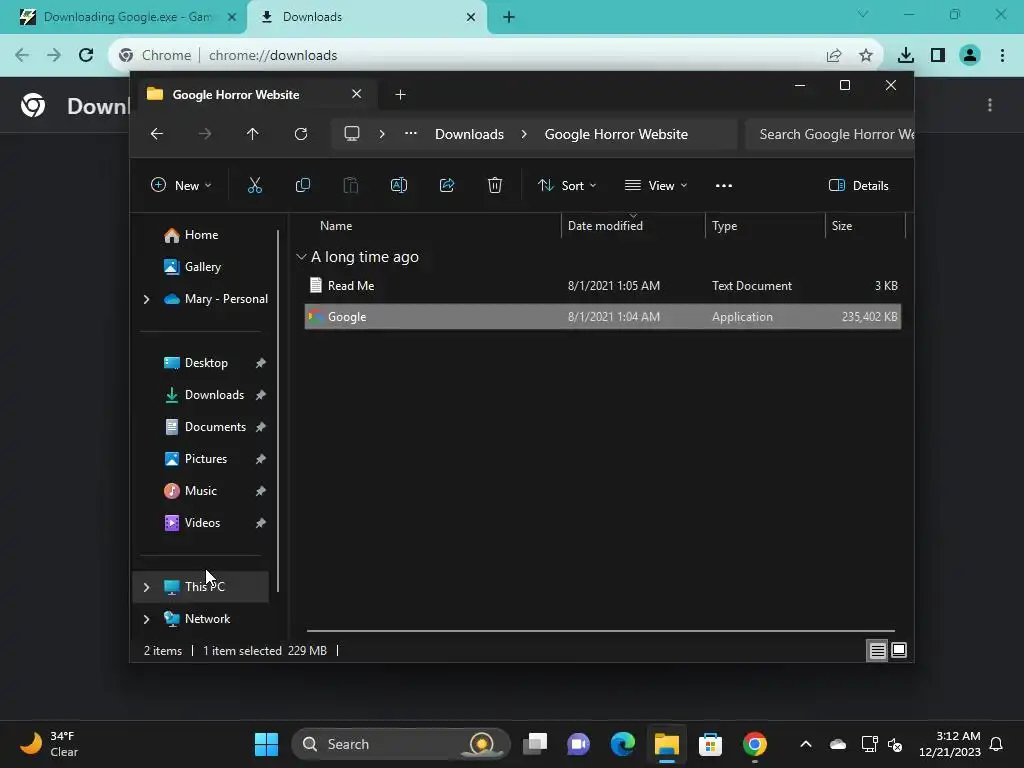Toggle Chrome side panel
Screen dimensions: 1024x768
tap(938, 56)
